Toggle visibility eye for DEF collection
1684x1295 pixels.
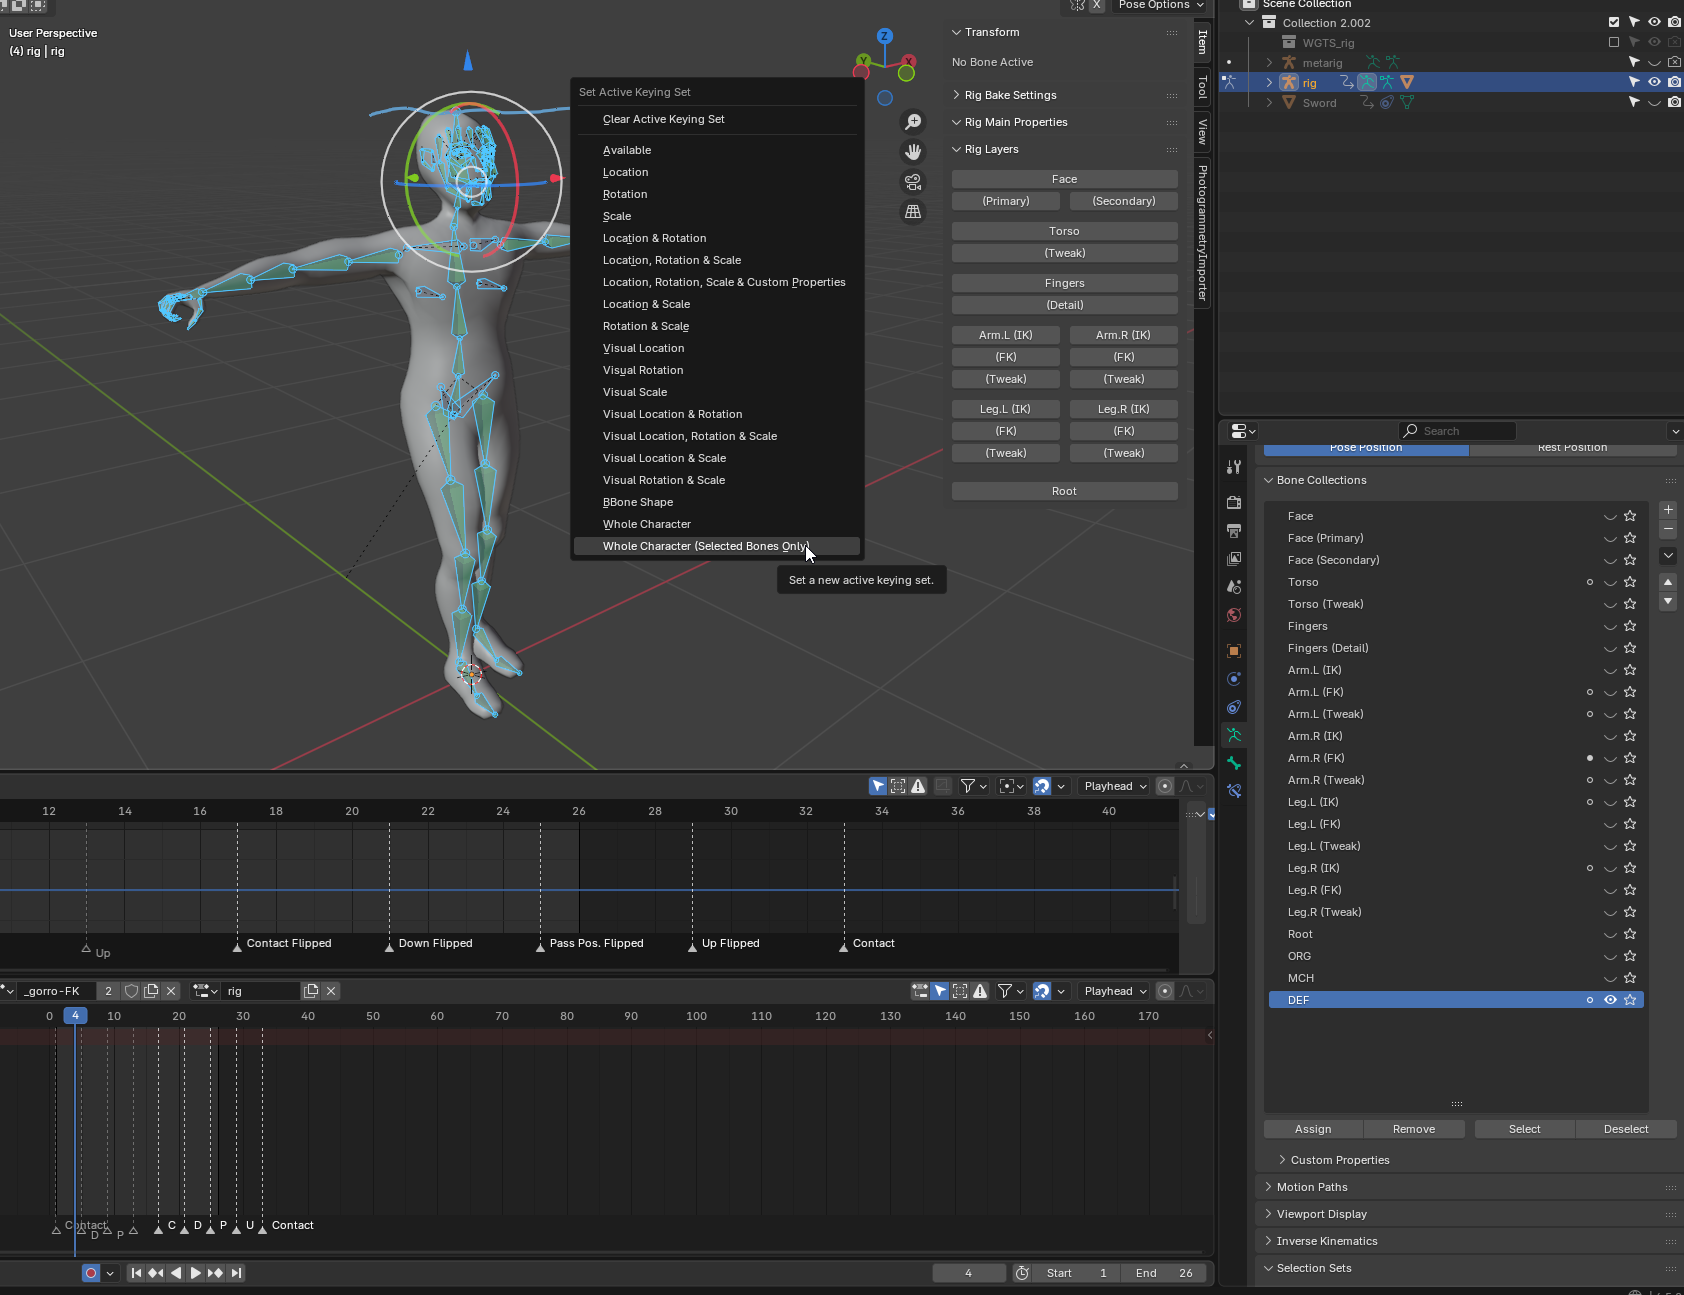(1610, 1000)
